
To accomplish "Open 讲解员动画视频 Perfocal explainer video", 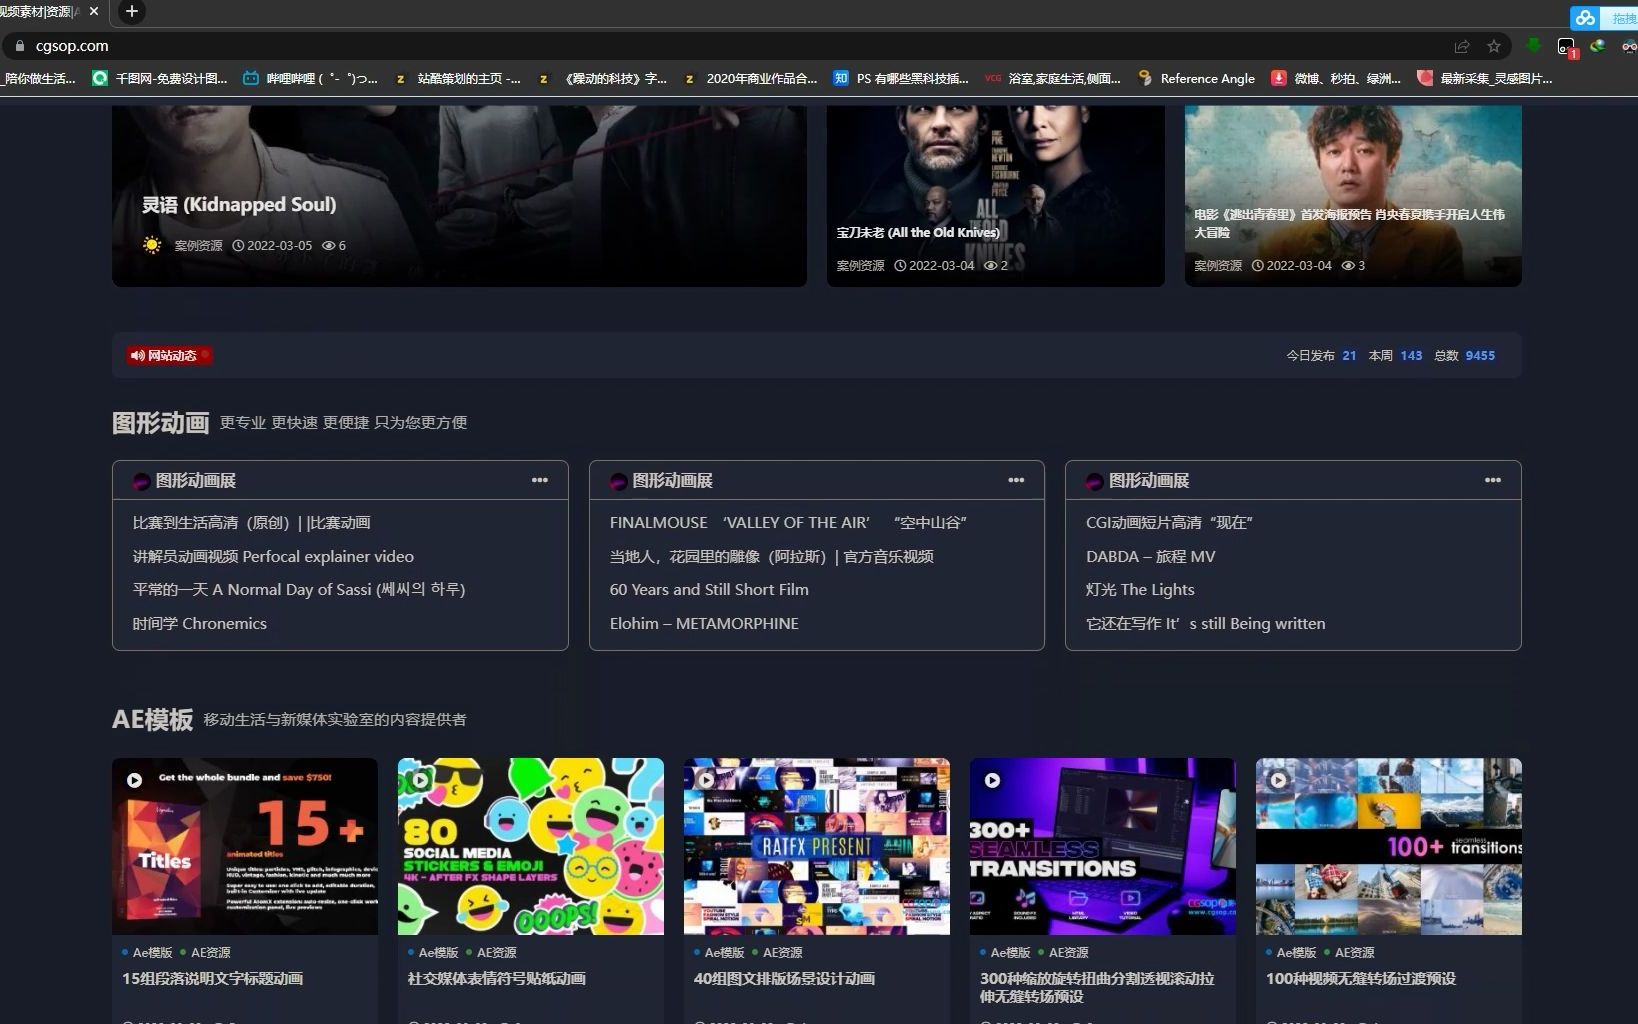I will pos(273,557).
